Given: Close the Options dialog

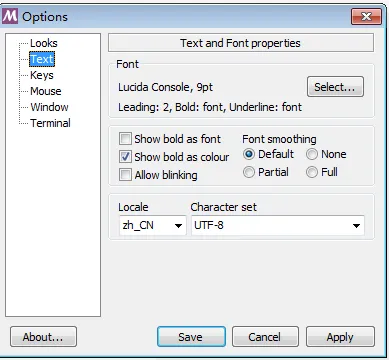Looking at the screenshot, I should click(366, 16).
